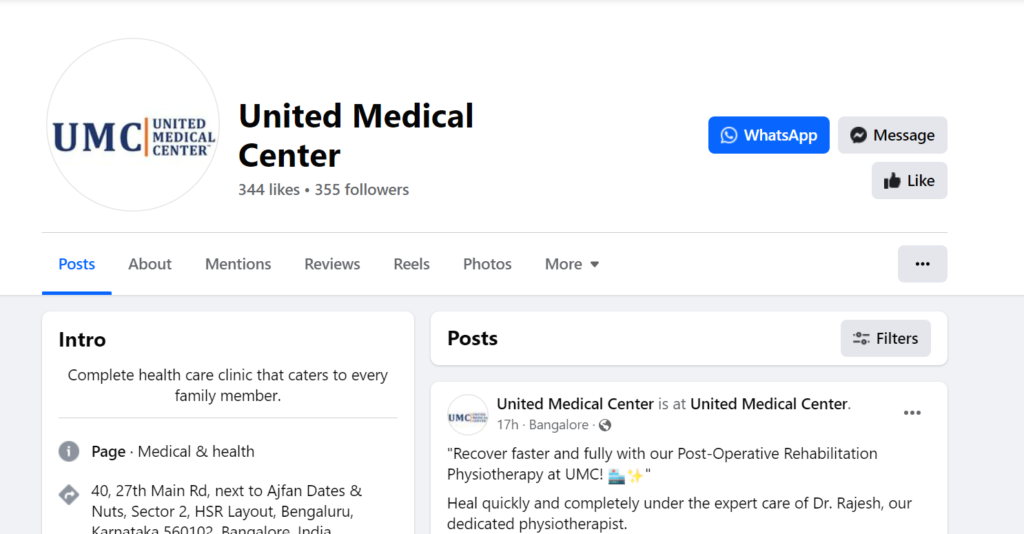Open the post's three-dot options menu
The width and height of the screenshot is (1024, 534).
tap(912, 413)
